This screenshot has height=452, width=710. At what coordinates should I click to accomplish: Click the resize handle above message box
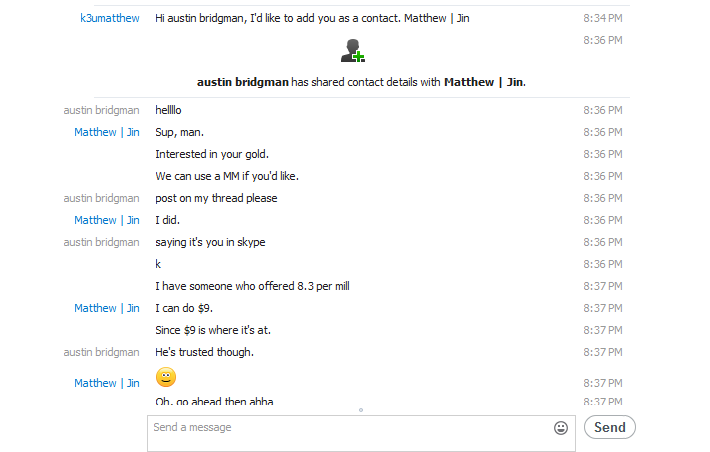[x=361, y=410]
